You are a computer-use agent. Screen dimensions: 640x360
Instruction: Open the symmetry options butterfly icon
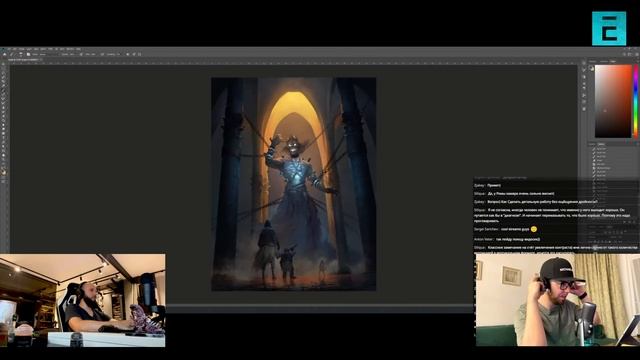[140, 54]
